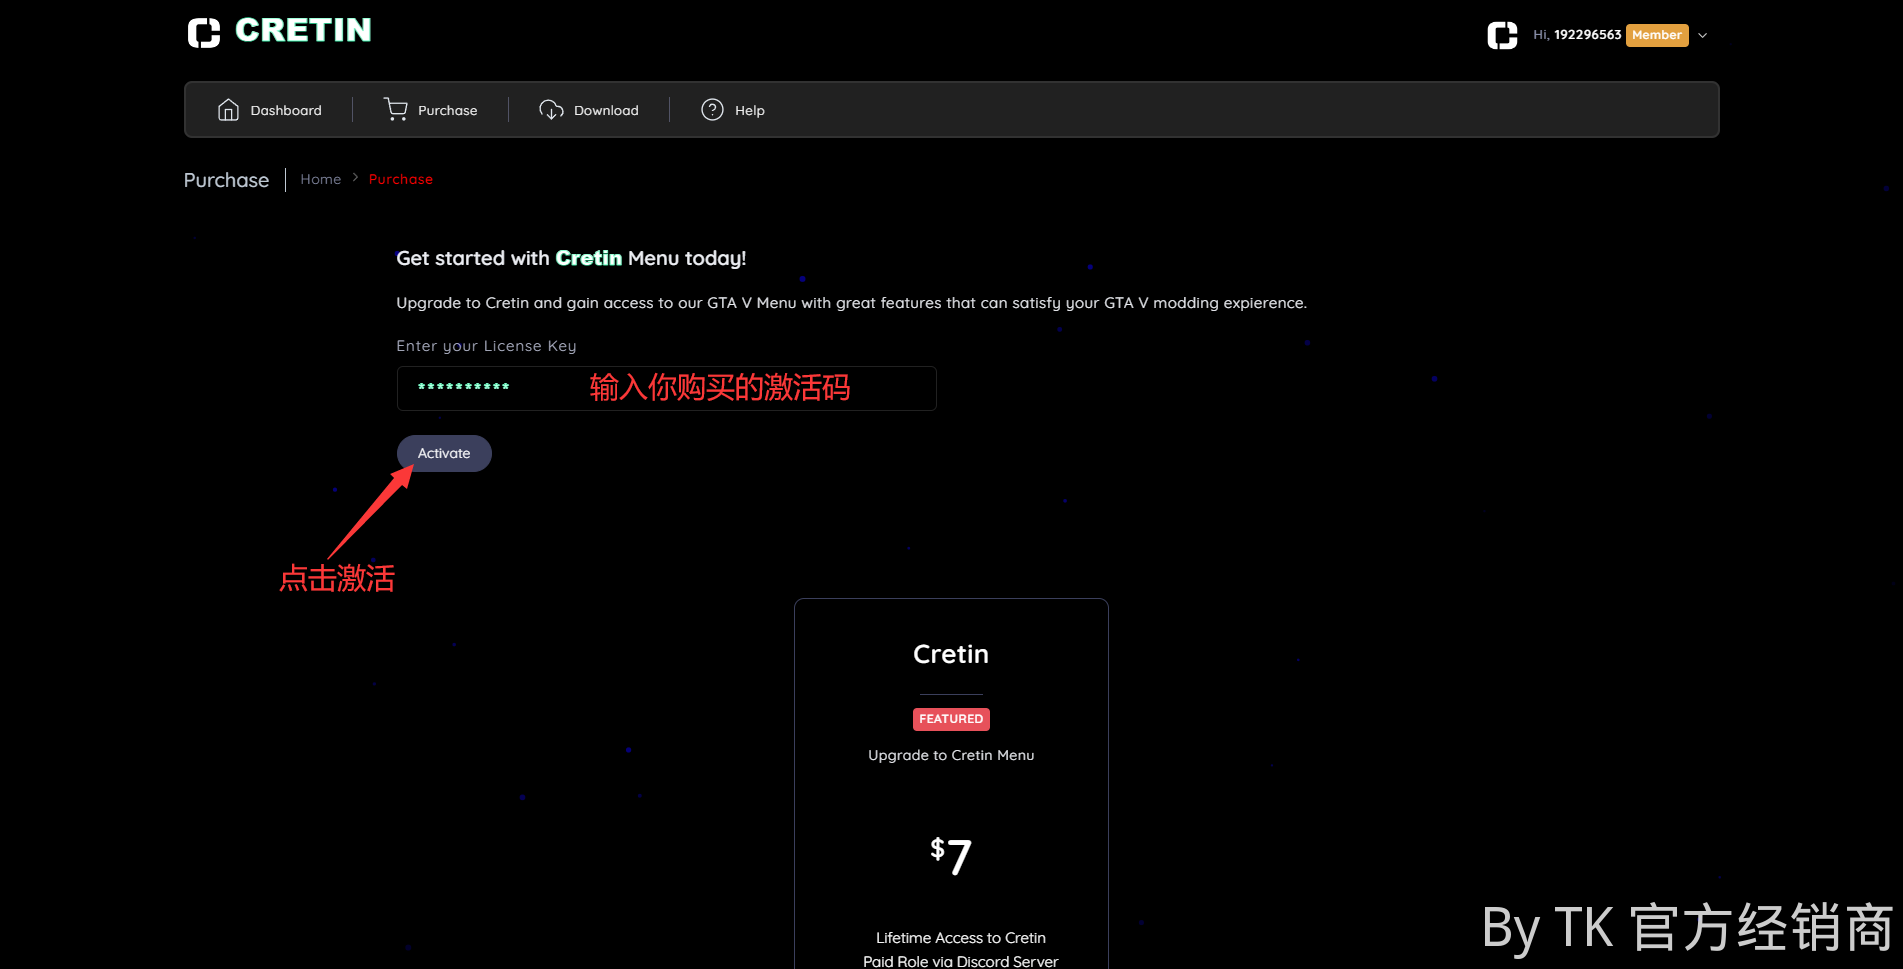This screenshot has height=969, width=1903.
Task: Click the CRETIN wordmark text
Action: (x=303, y=31)
